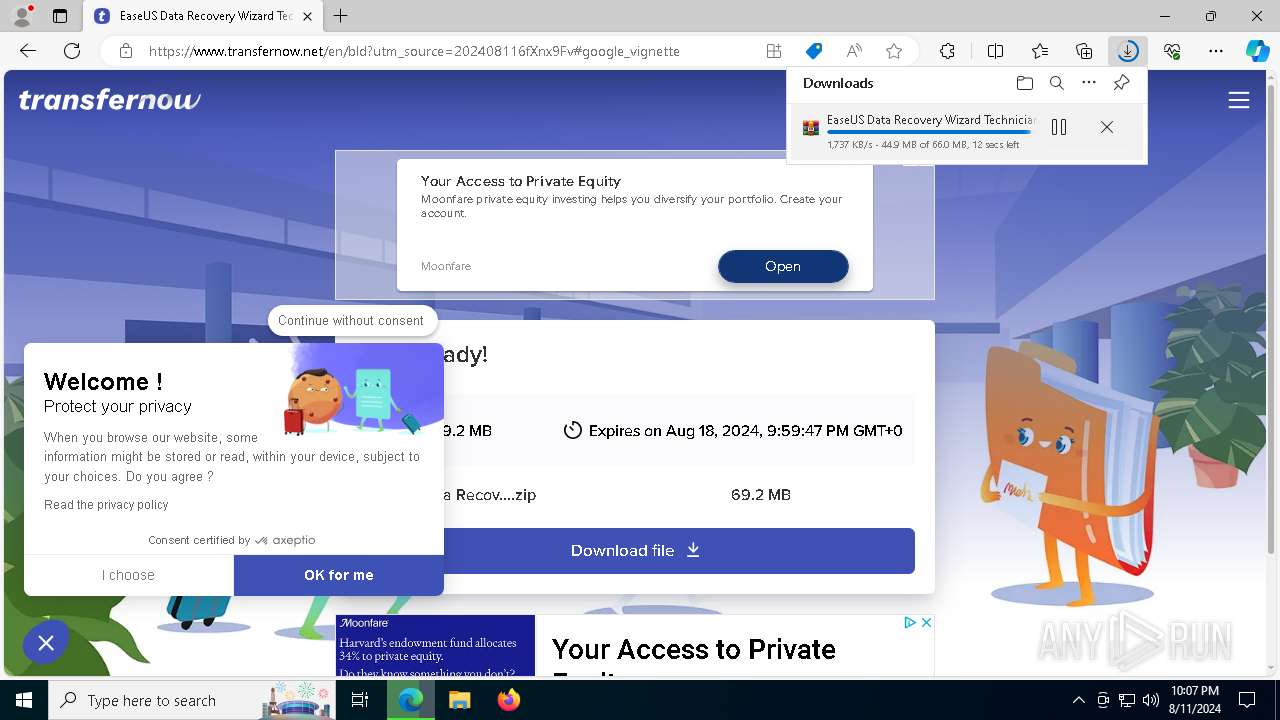Open the tab actions menu icon
Viewport: 1280px width, 720px height.
click(x=60, y=16)
